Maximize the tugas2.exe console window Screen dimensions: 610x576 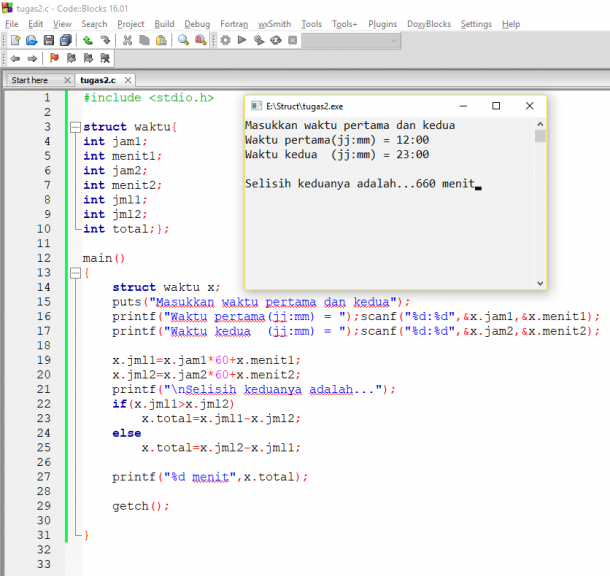[x=496, y=106]
